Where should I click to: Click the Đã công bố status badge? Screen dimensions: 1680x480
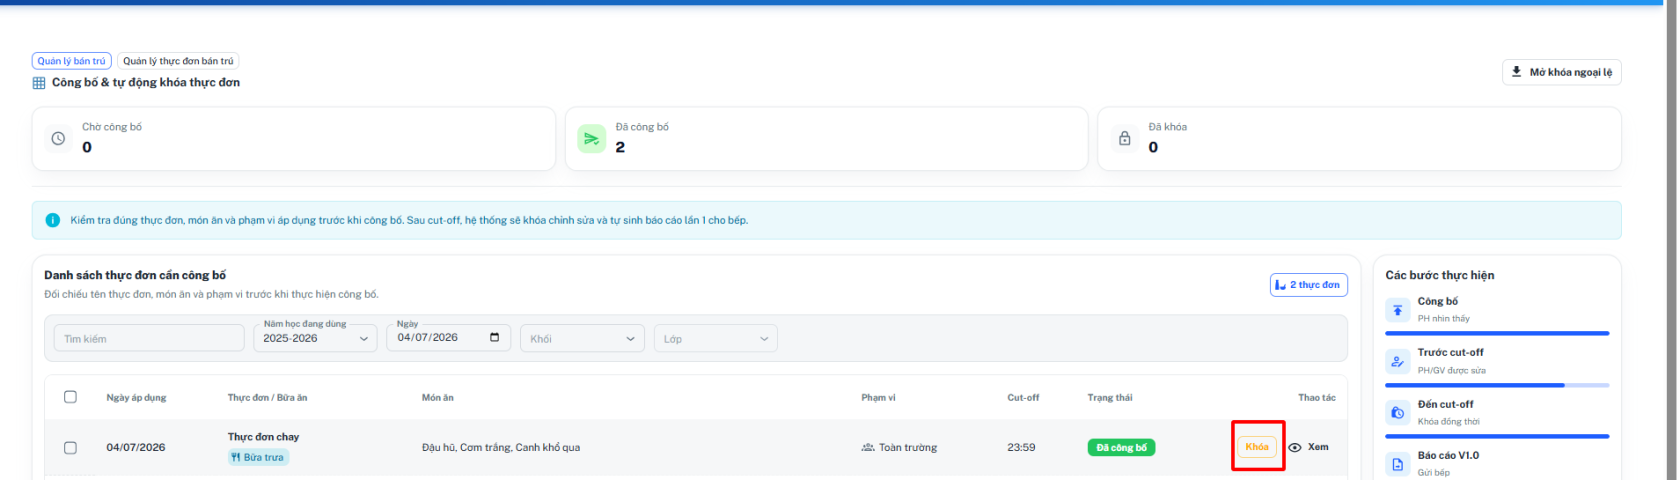tap(1121, 447)
